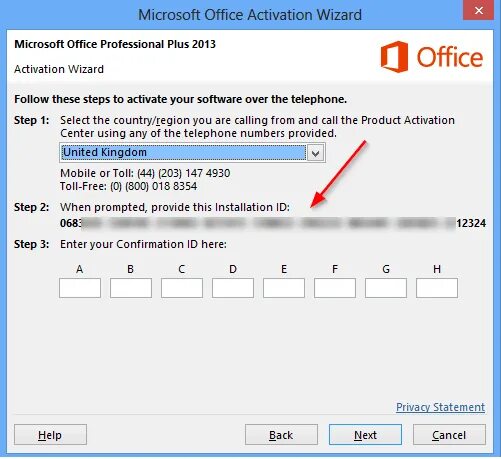Proceed with the Next button

point(365,435)
